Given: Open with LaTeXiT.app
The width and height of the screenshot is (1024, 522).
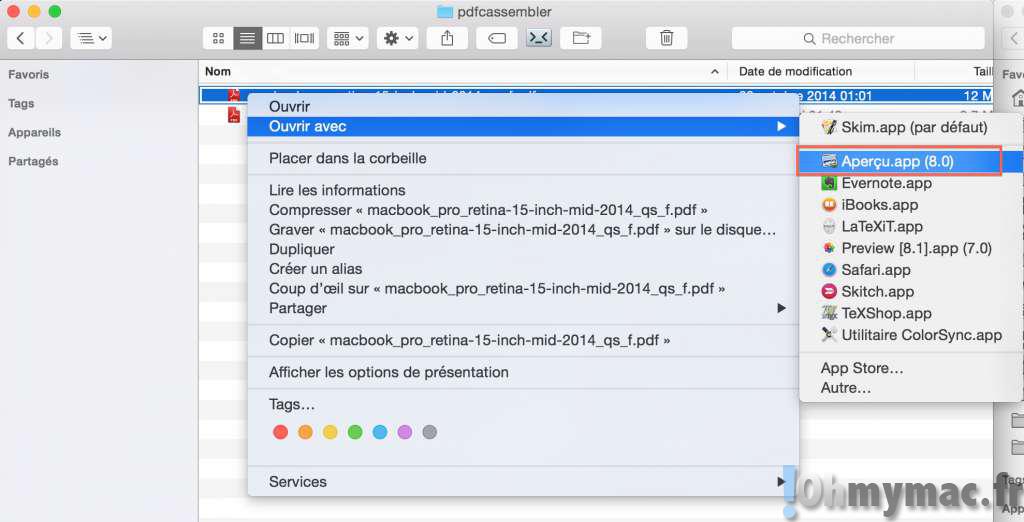Looking at the screenshot, I should pyautogui.click(x=910, y=227).
